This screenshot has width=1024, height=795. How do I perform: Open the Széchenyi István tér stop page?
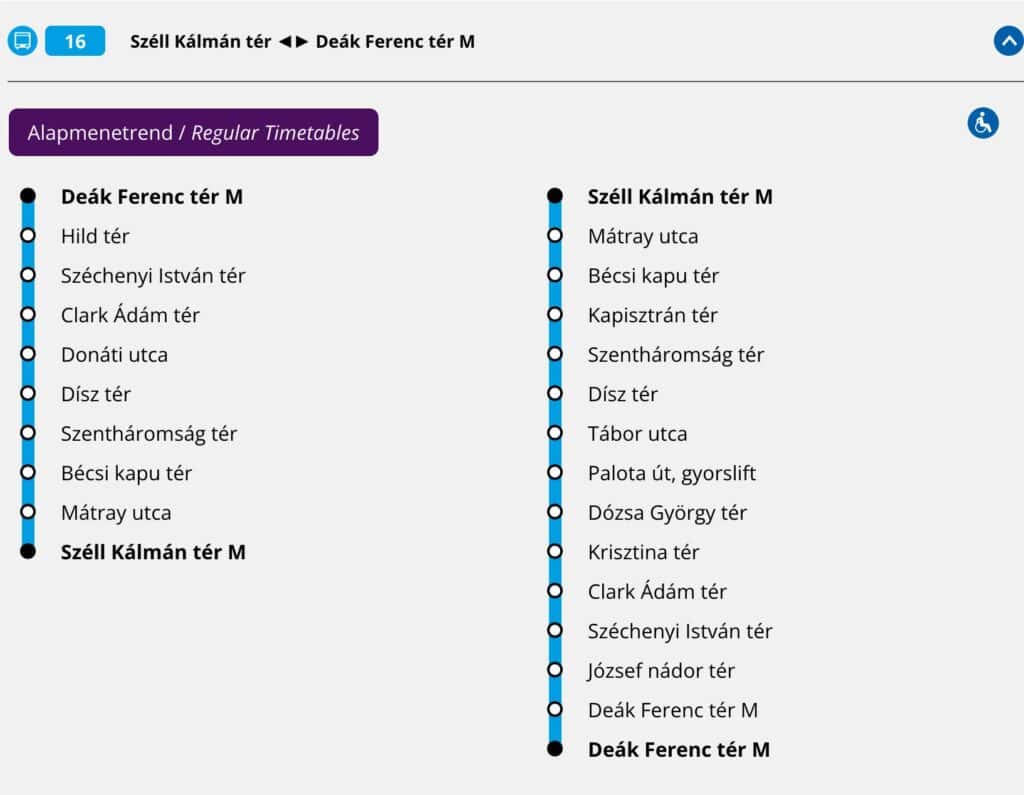[x=153, y=275]
